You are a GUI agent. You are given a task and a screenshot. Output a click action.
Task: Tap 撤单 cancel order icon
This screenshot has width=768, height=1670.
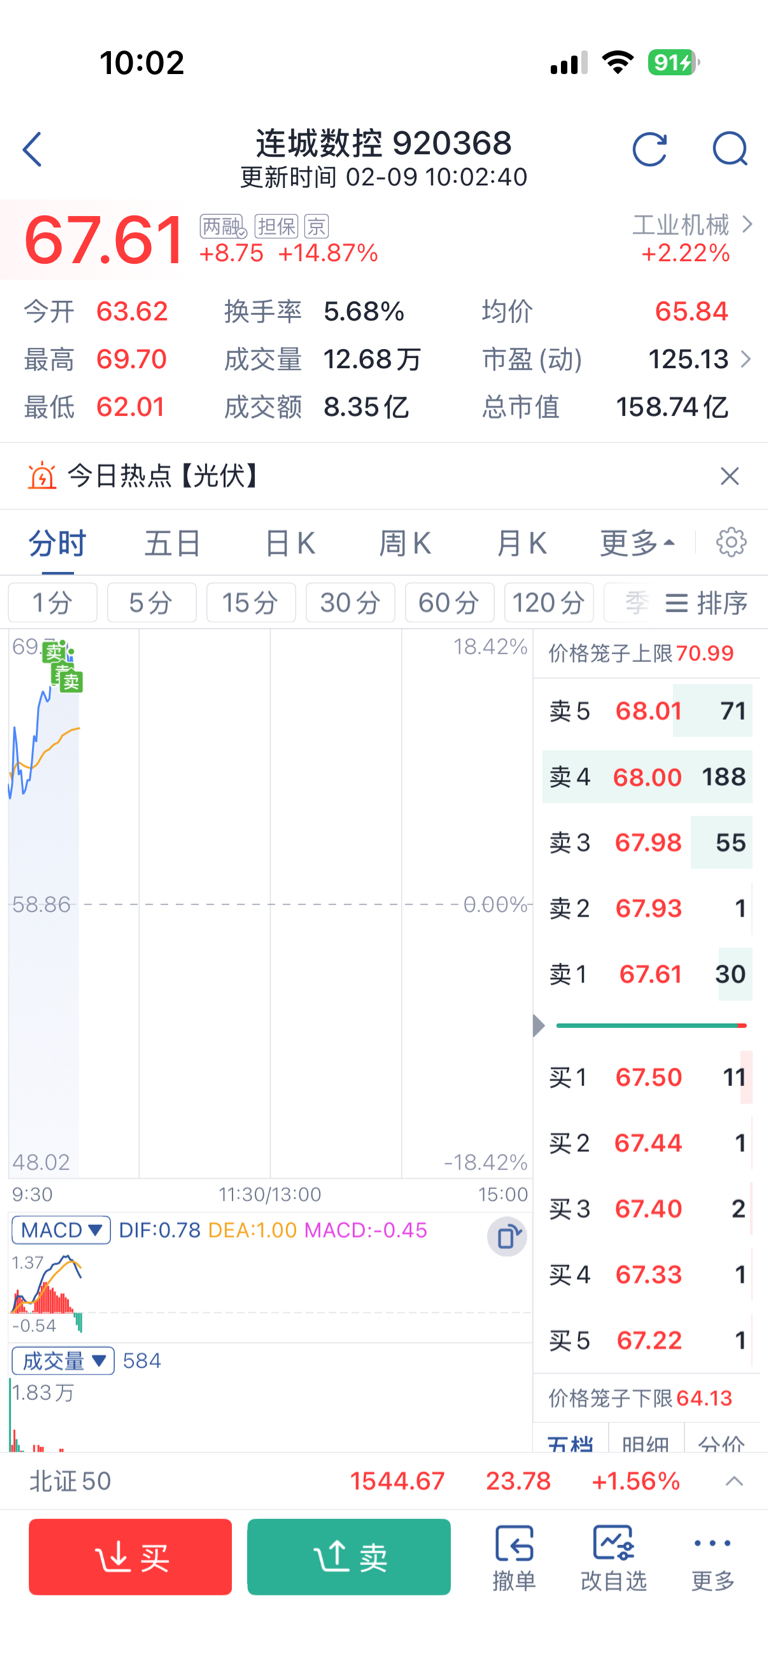(x=514, y=1557)
